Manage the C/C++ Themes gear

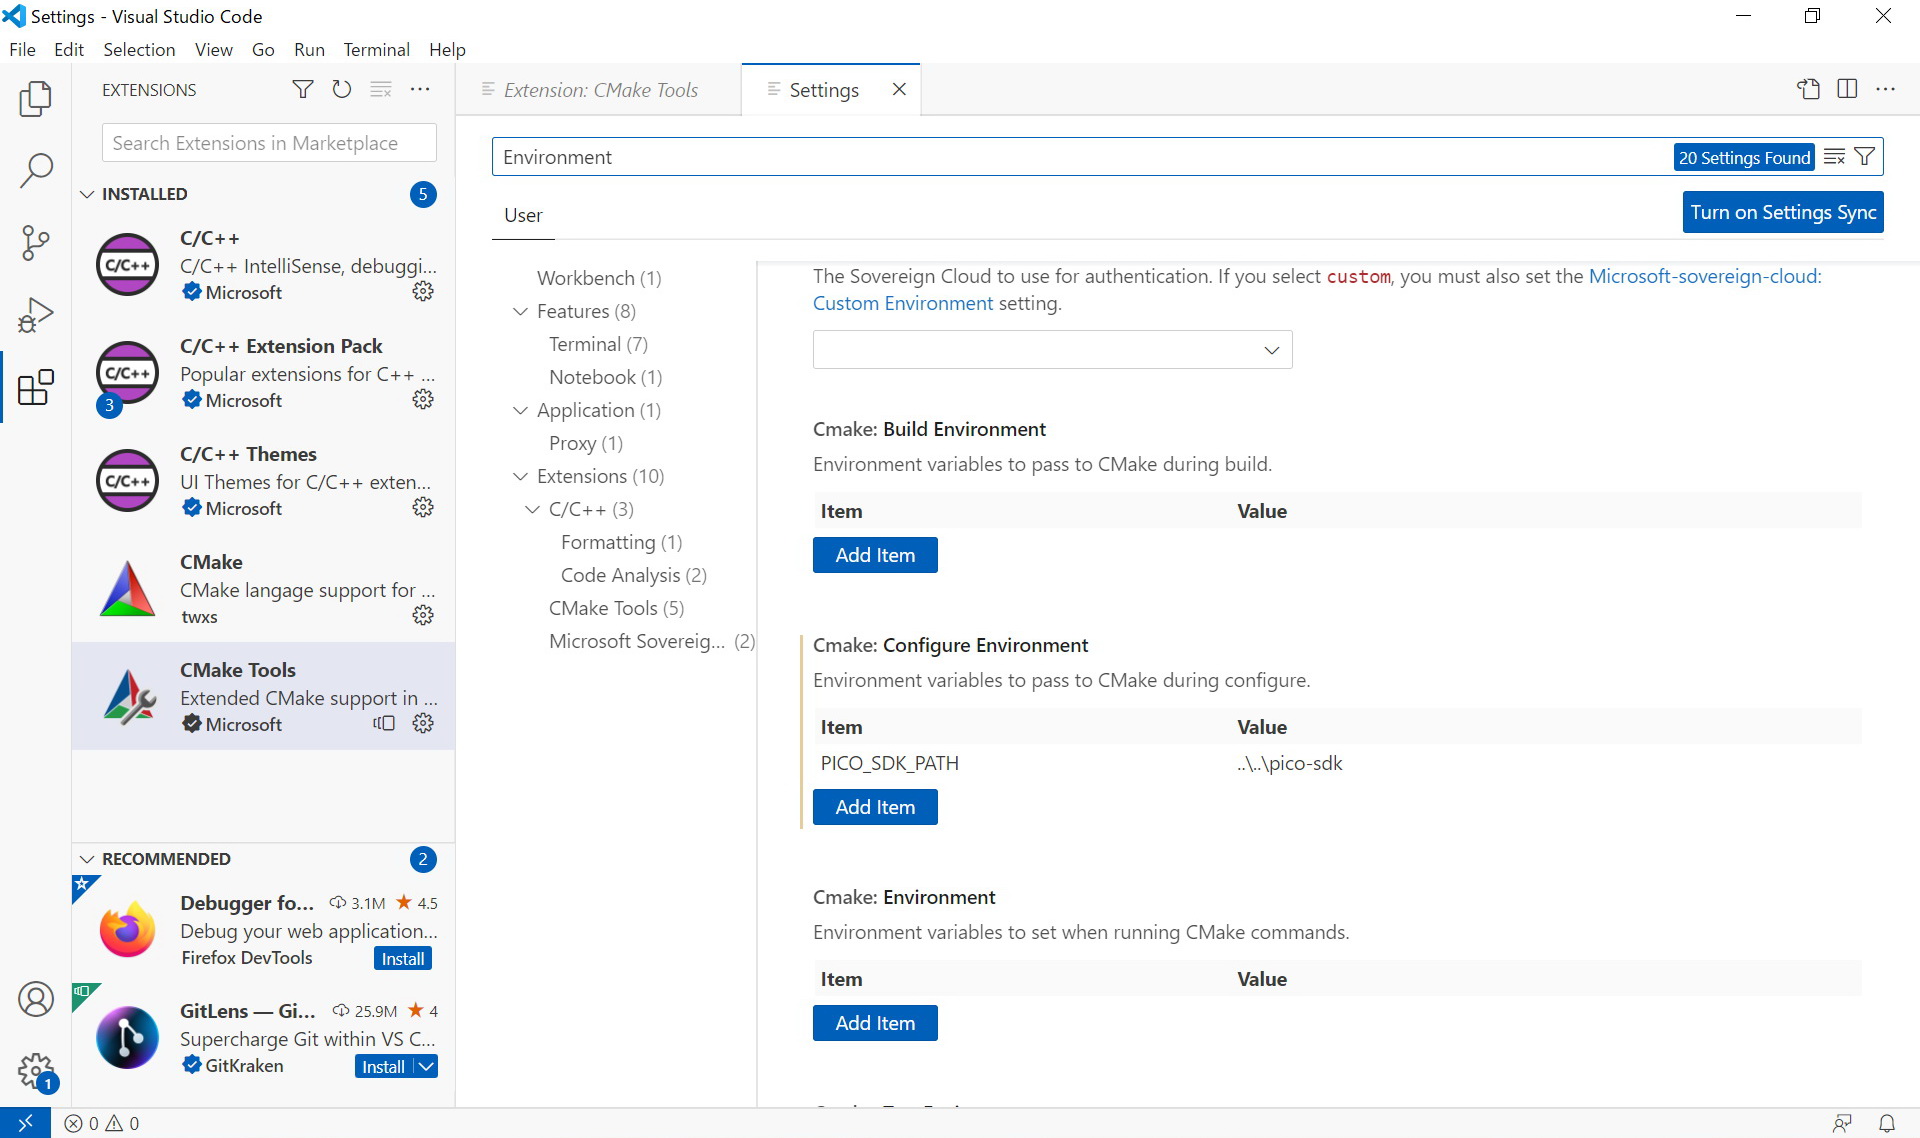point(423,507)
